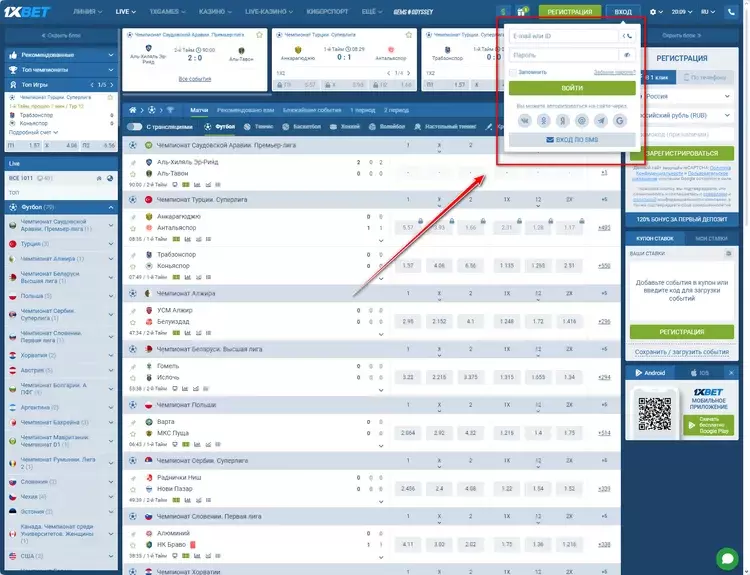The image size is (750, 575).
Task: Sign in with the VK icon
Action: [525, 121]
